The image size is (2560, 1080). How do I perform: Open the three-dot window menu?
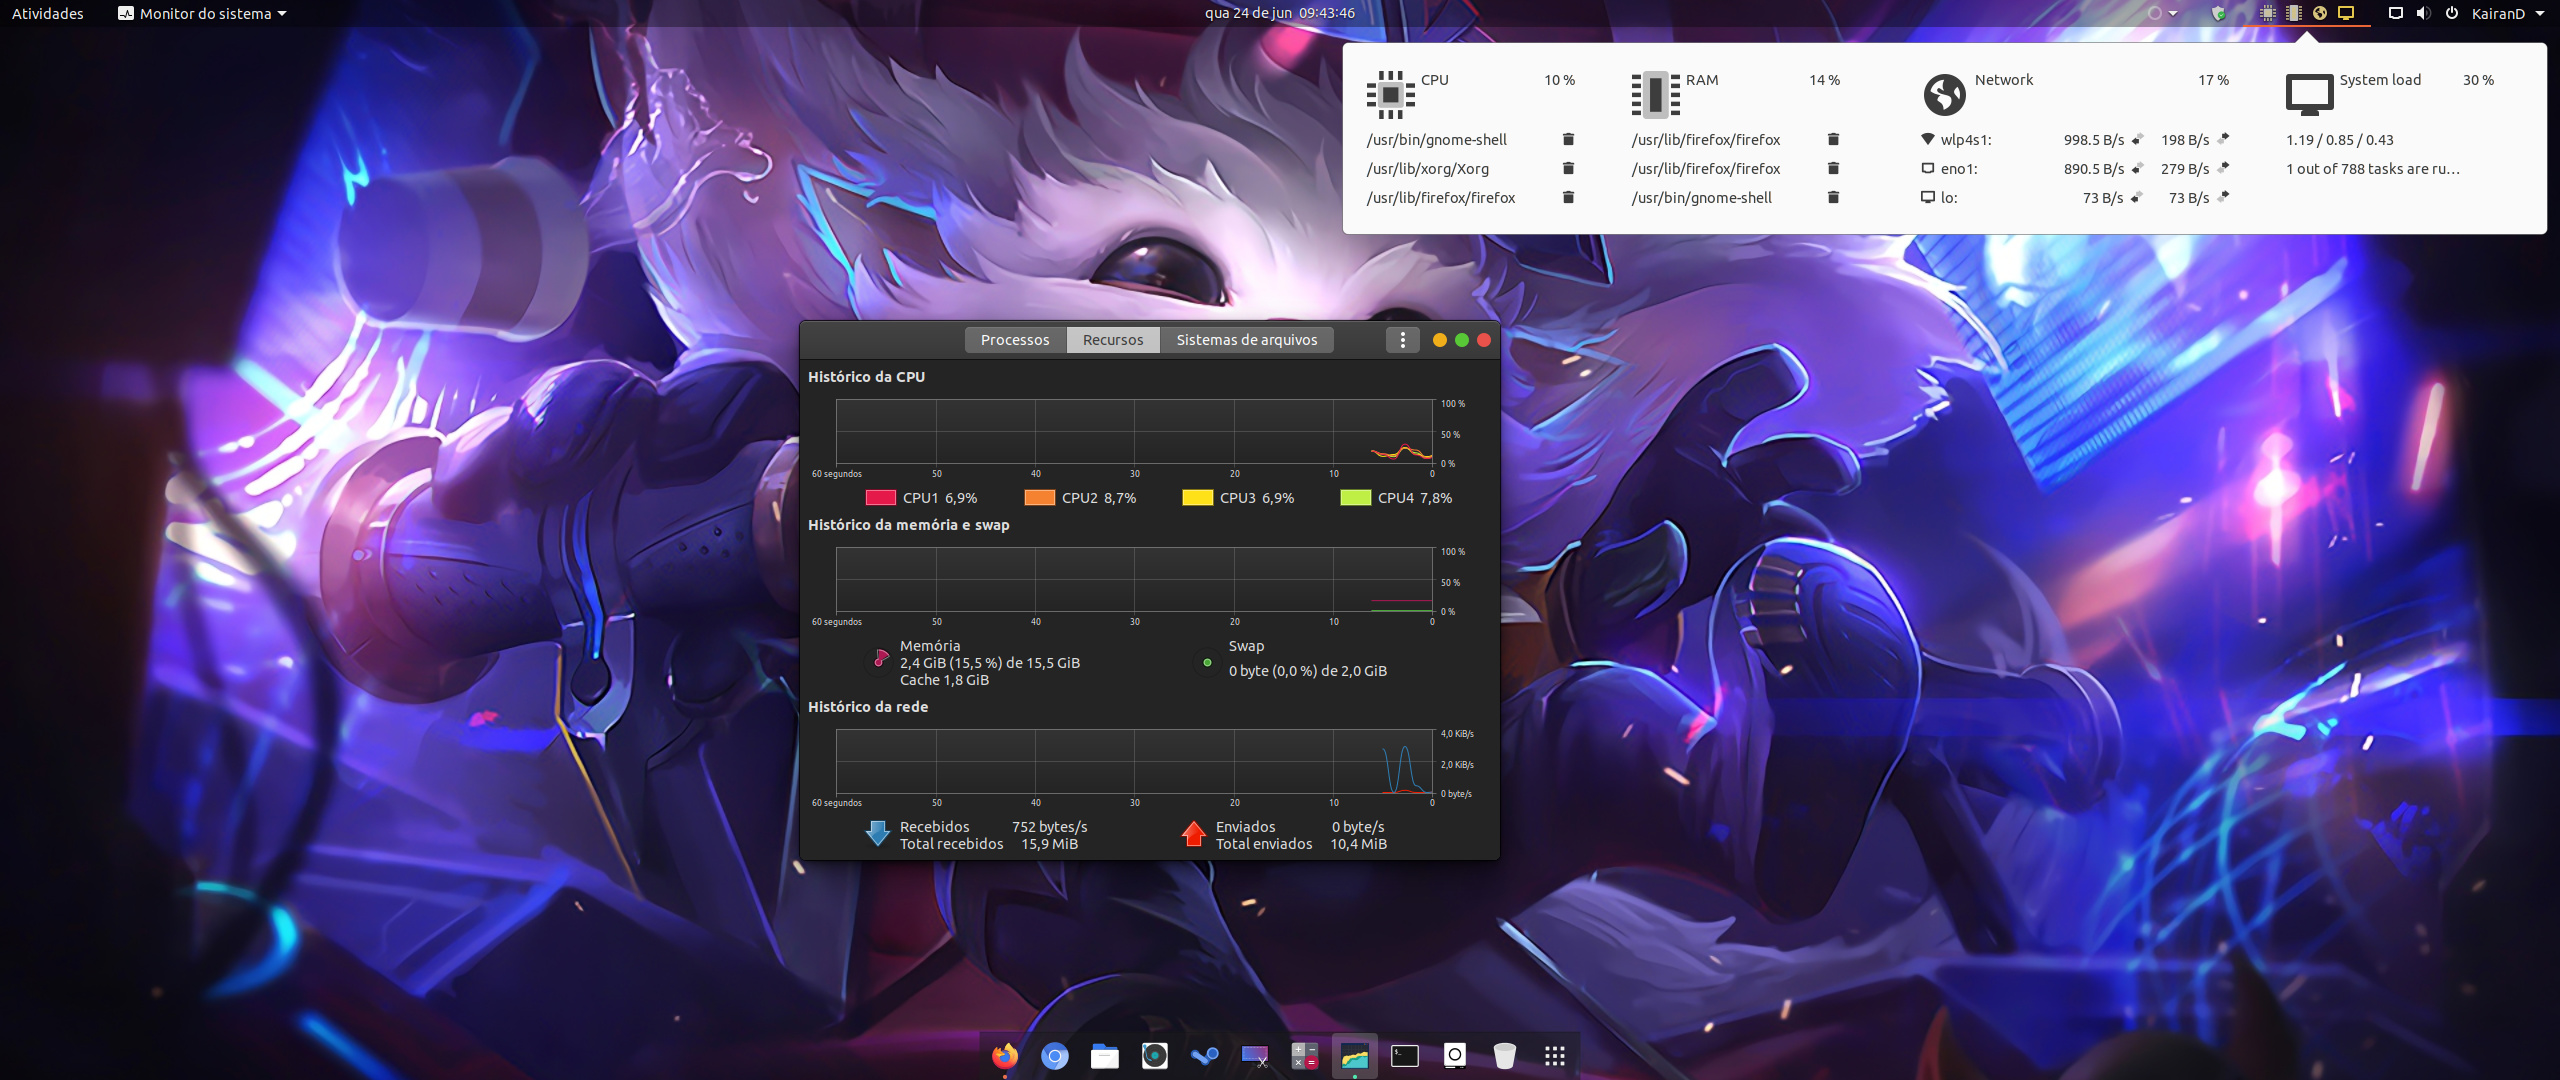point(1402,340)
